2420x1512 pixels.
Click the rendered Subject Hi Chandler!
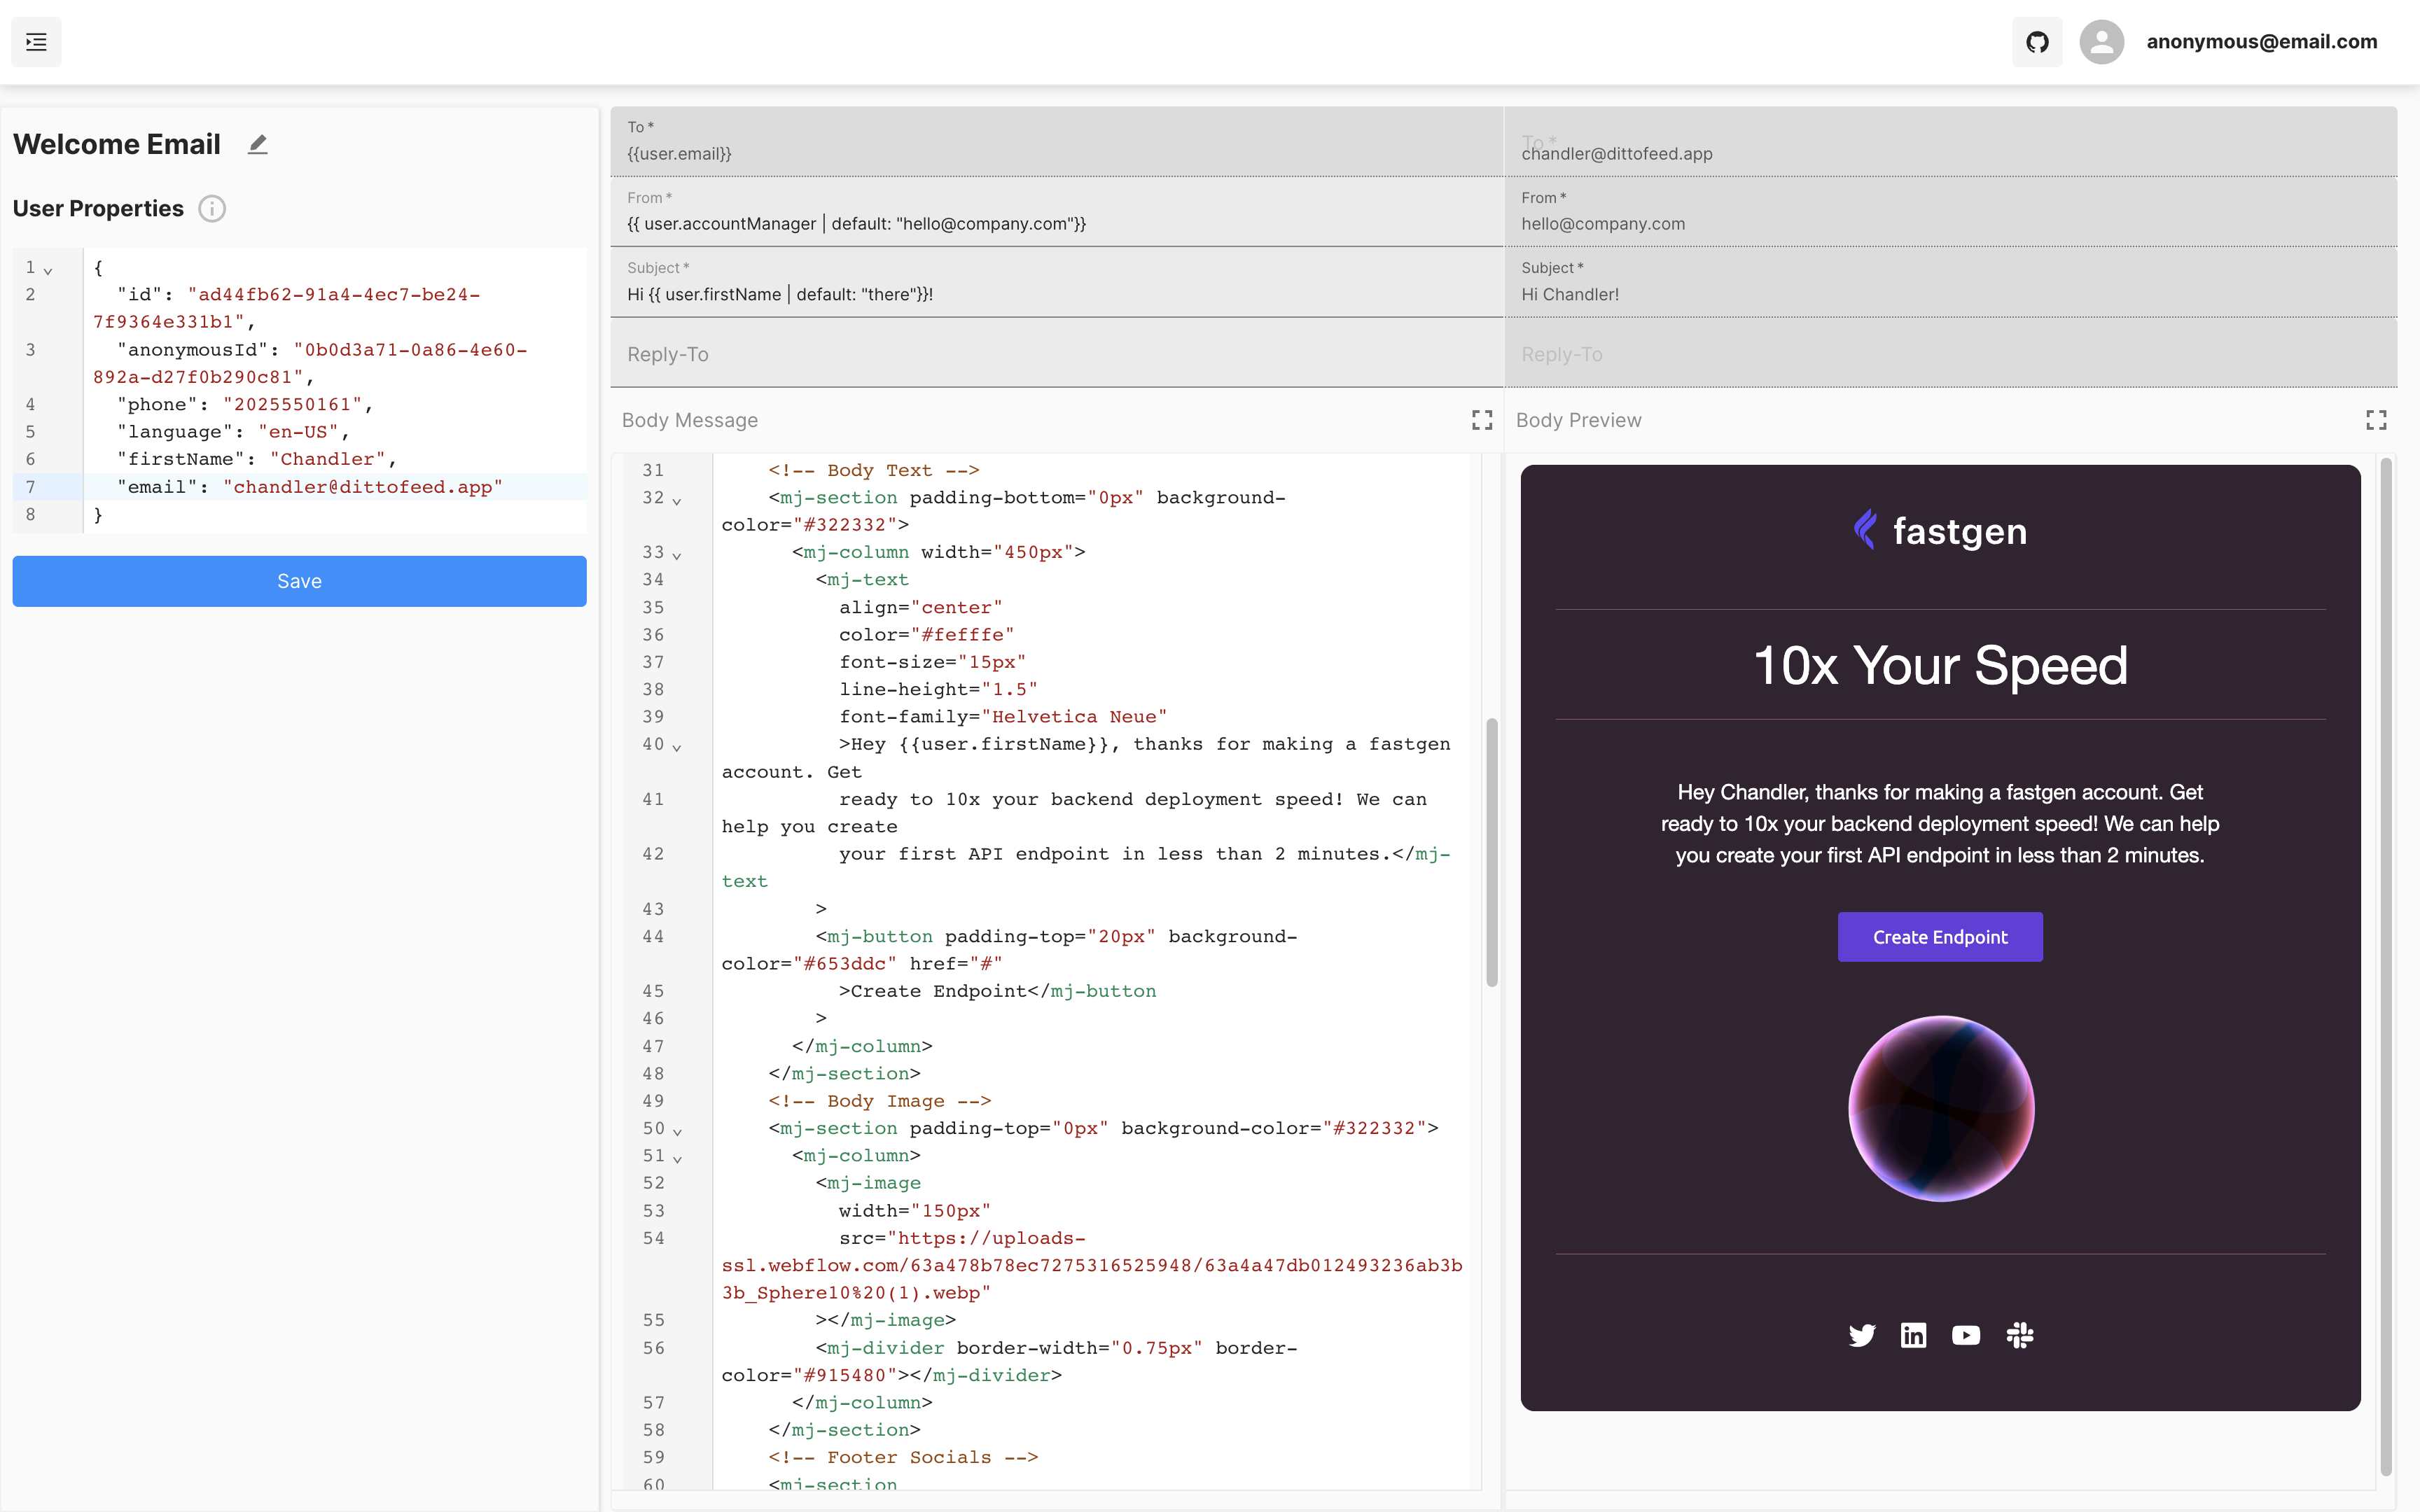(1569, 294)
